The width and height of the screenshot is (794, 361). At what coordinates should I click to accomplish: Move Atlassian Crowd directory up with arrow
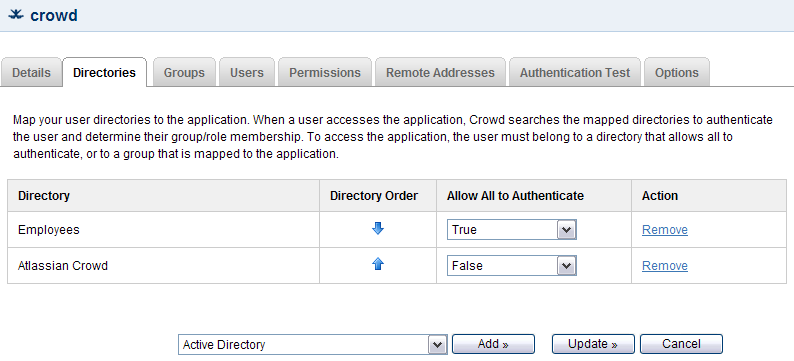point(378,264)
